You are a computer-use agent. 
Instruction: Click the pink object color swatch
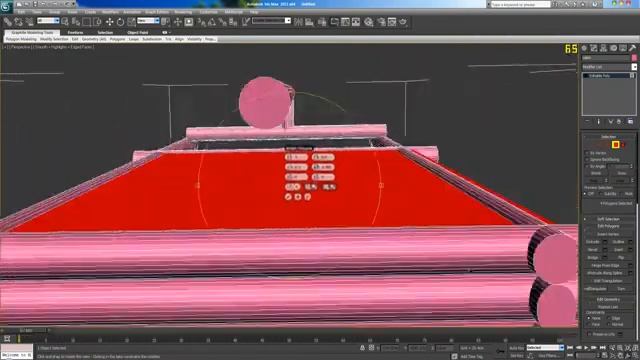[634, 58]
